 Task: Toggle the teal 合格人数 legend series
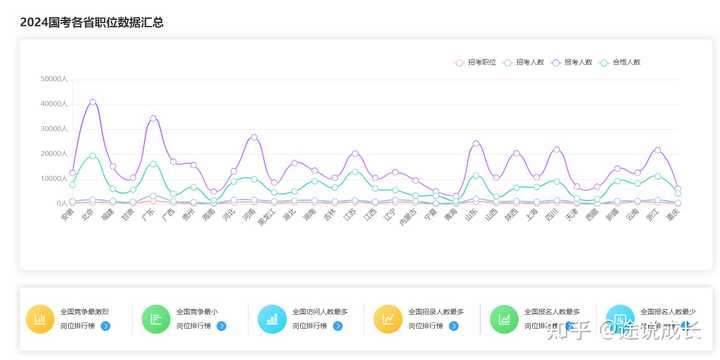click(x=620, y=62)
